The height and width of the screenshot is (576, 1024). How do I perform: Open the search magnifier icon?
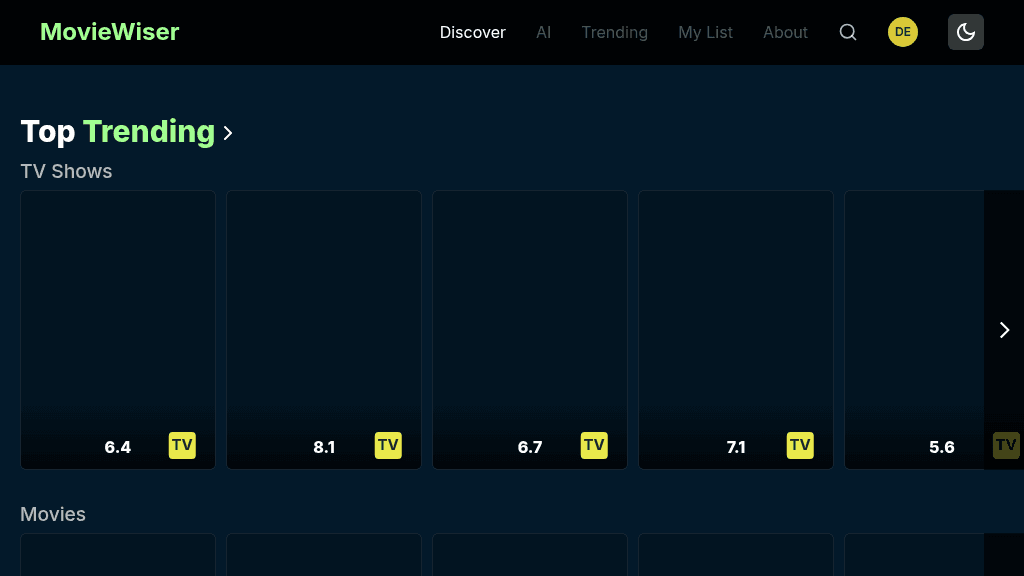tap(848, 32)
